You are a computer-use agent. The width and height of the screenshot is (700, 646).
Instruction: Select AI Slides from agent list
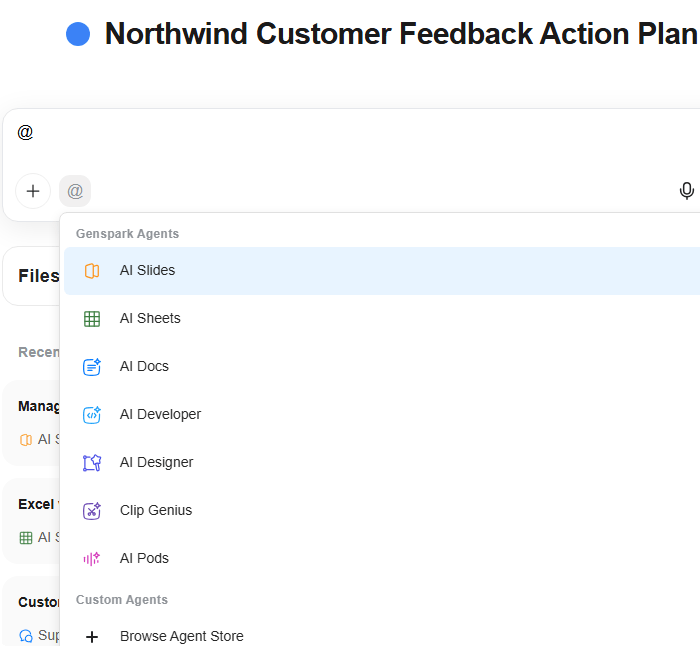(382, 271)
